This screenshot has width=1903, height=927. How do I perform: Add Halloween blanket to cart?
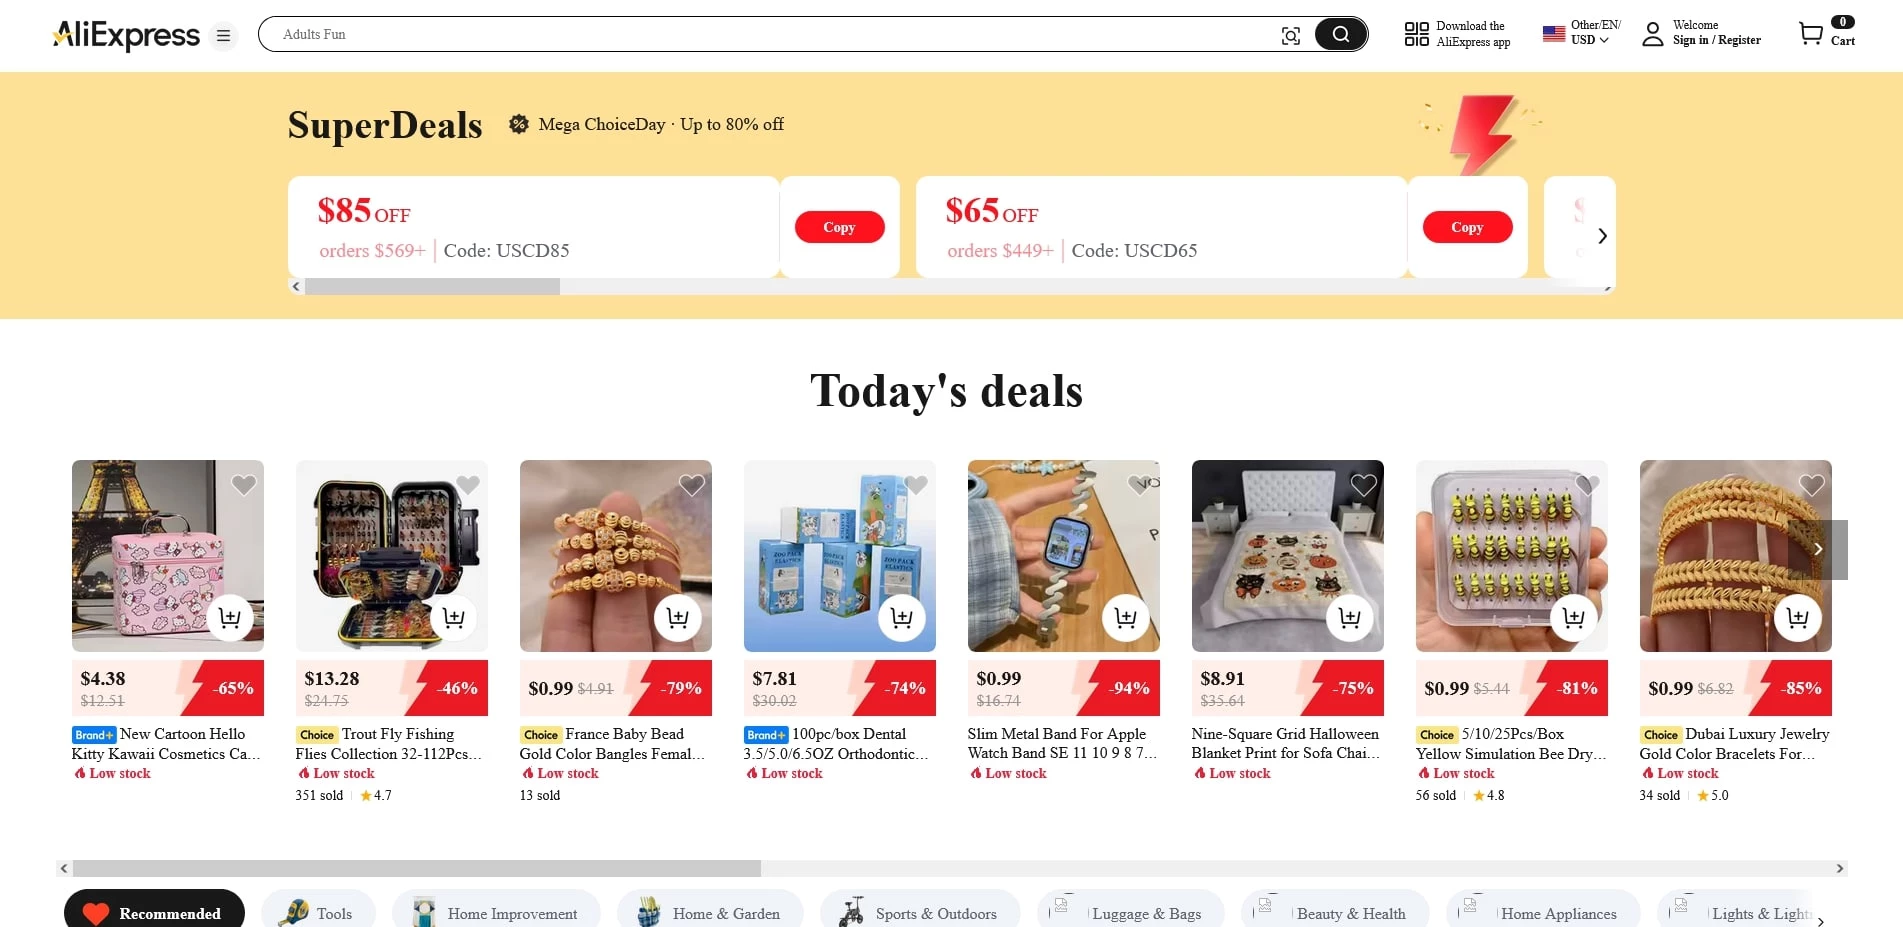[x=1350, y=618]
